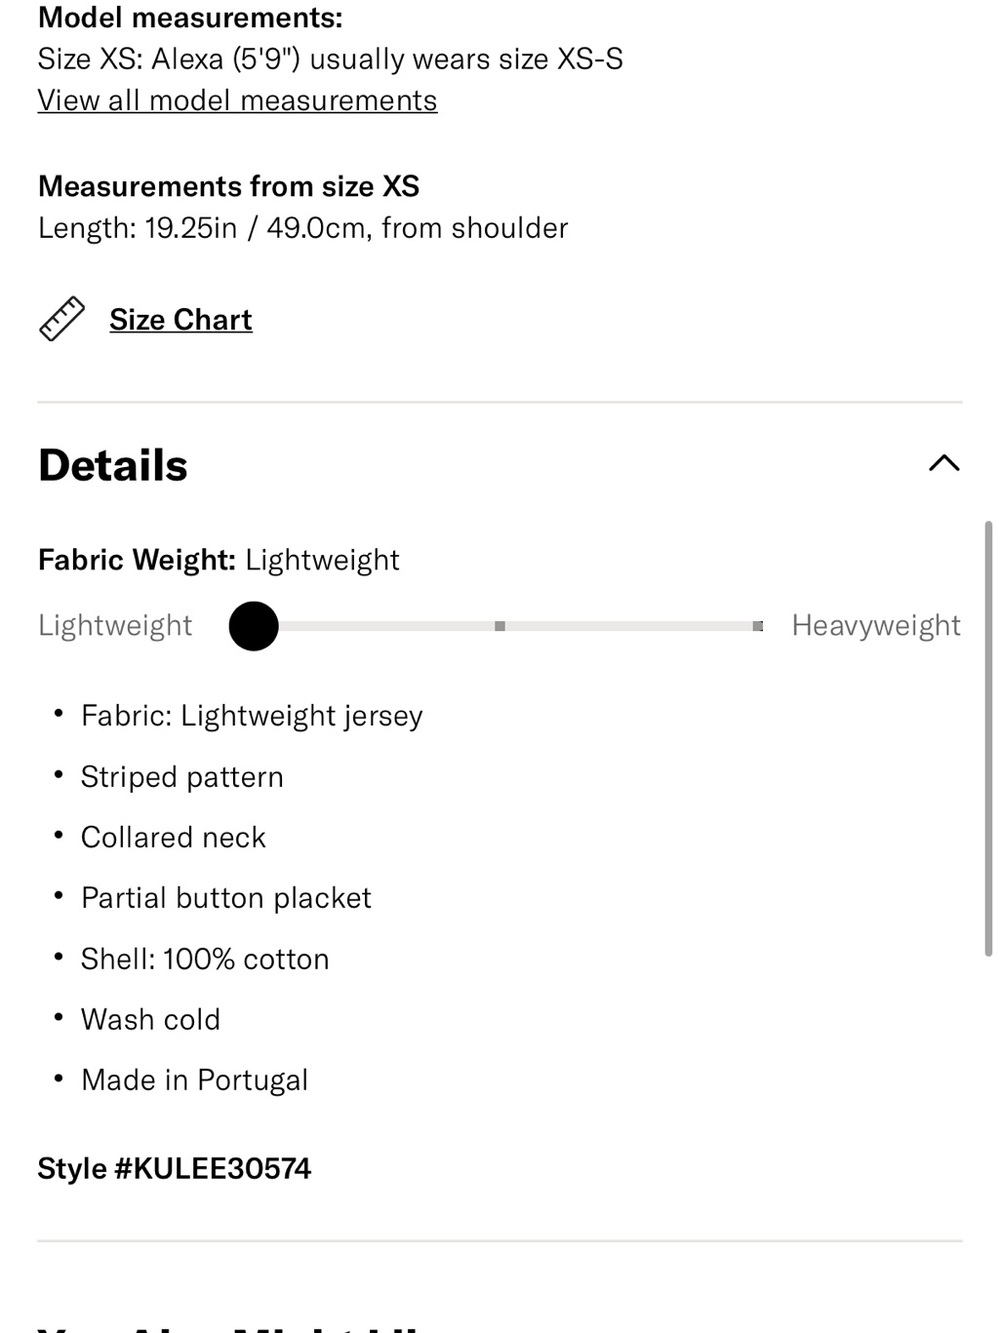Click the gray Lightweight slider label
Viewport: 1000px width, 1333px height.
point(115,626)
